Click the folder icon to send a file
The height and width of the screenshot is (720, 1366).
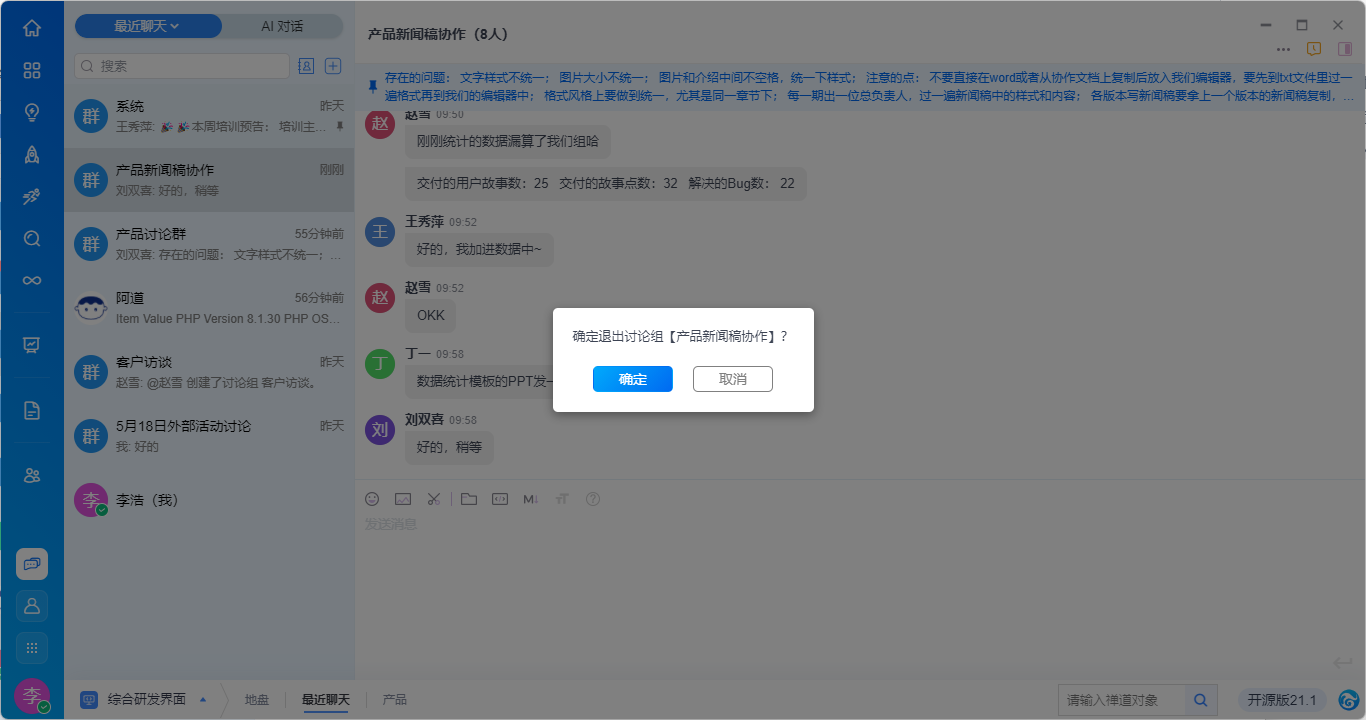(469, 498)
